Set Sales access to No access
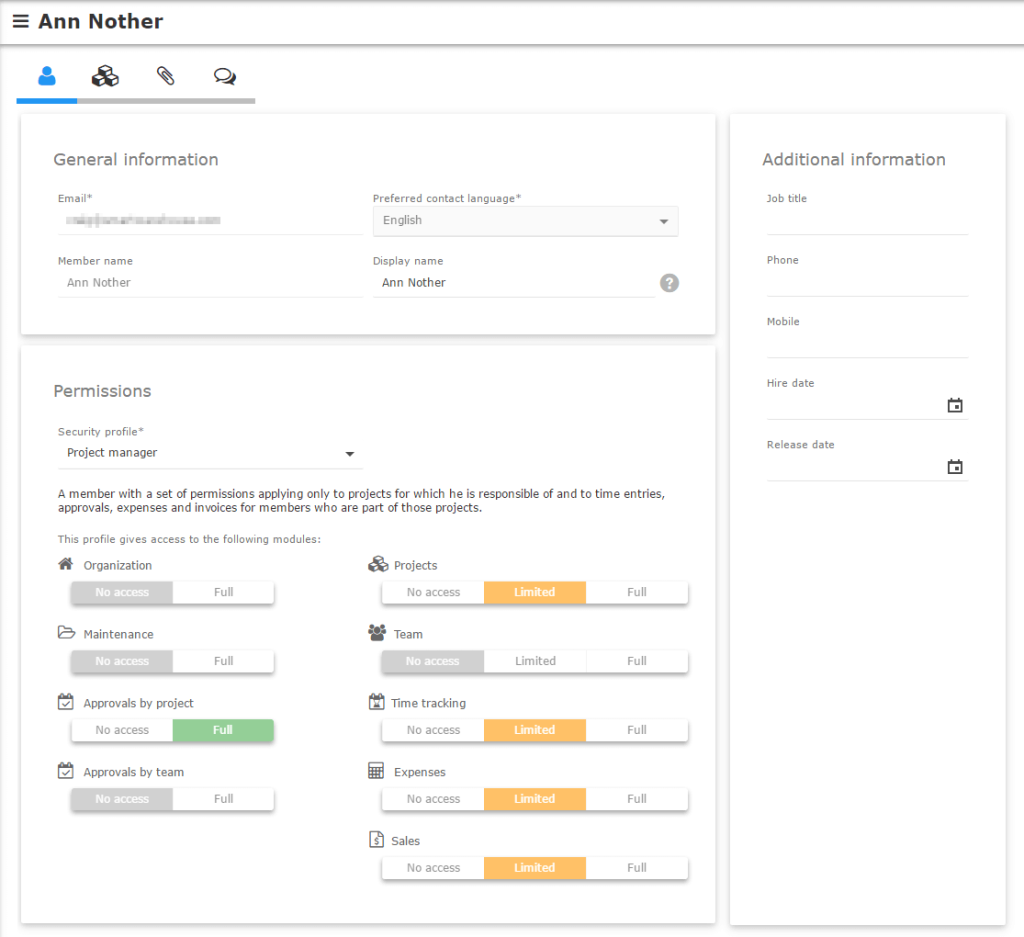The width and height of the screenshot is (1024, 937). pyautogui.click(x=433, y=868)
